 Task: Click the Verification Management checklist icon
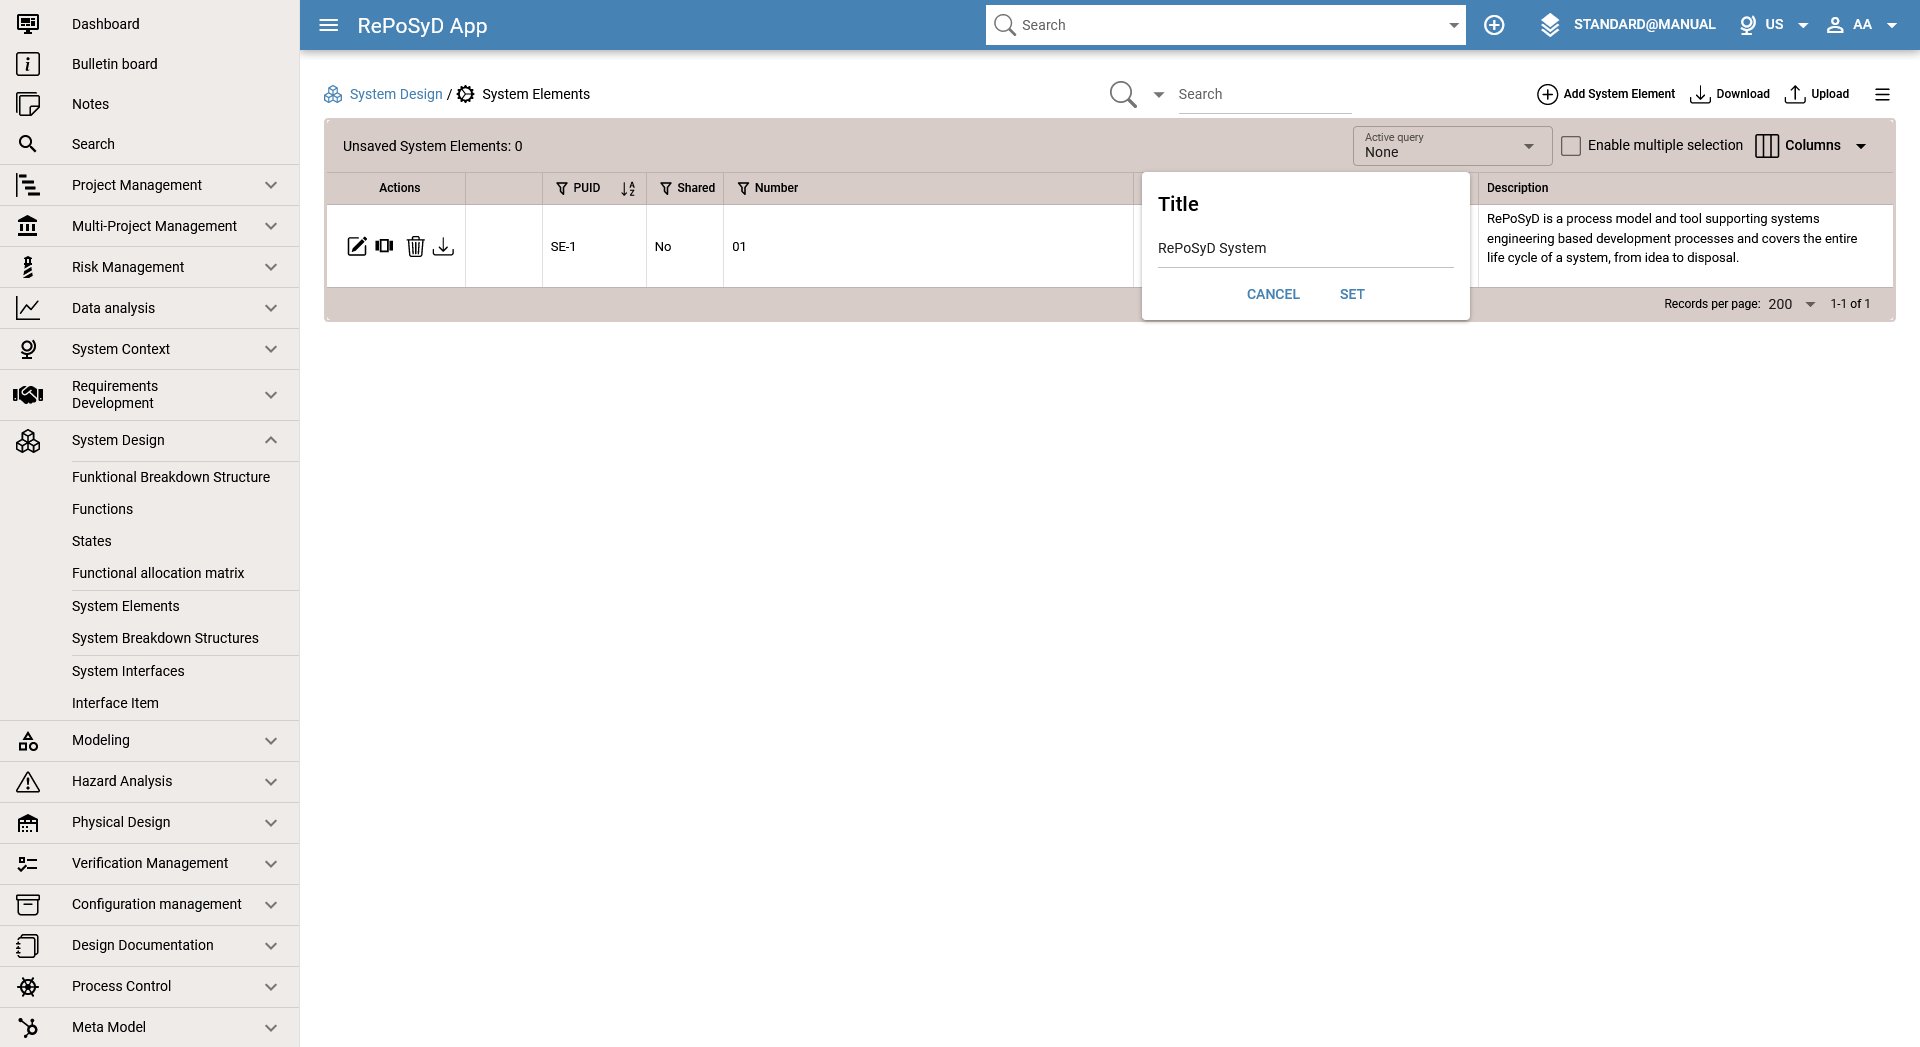coord(28,864)
